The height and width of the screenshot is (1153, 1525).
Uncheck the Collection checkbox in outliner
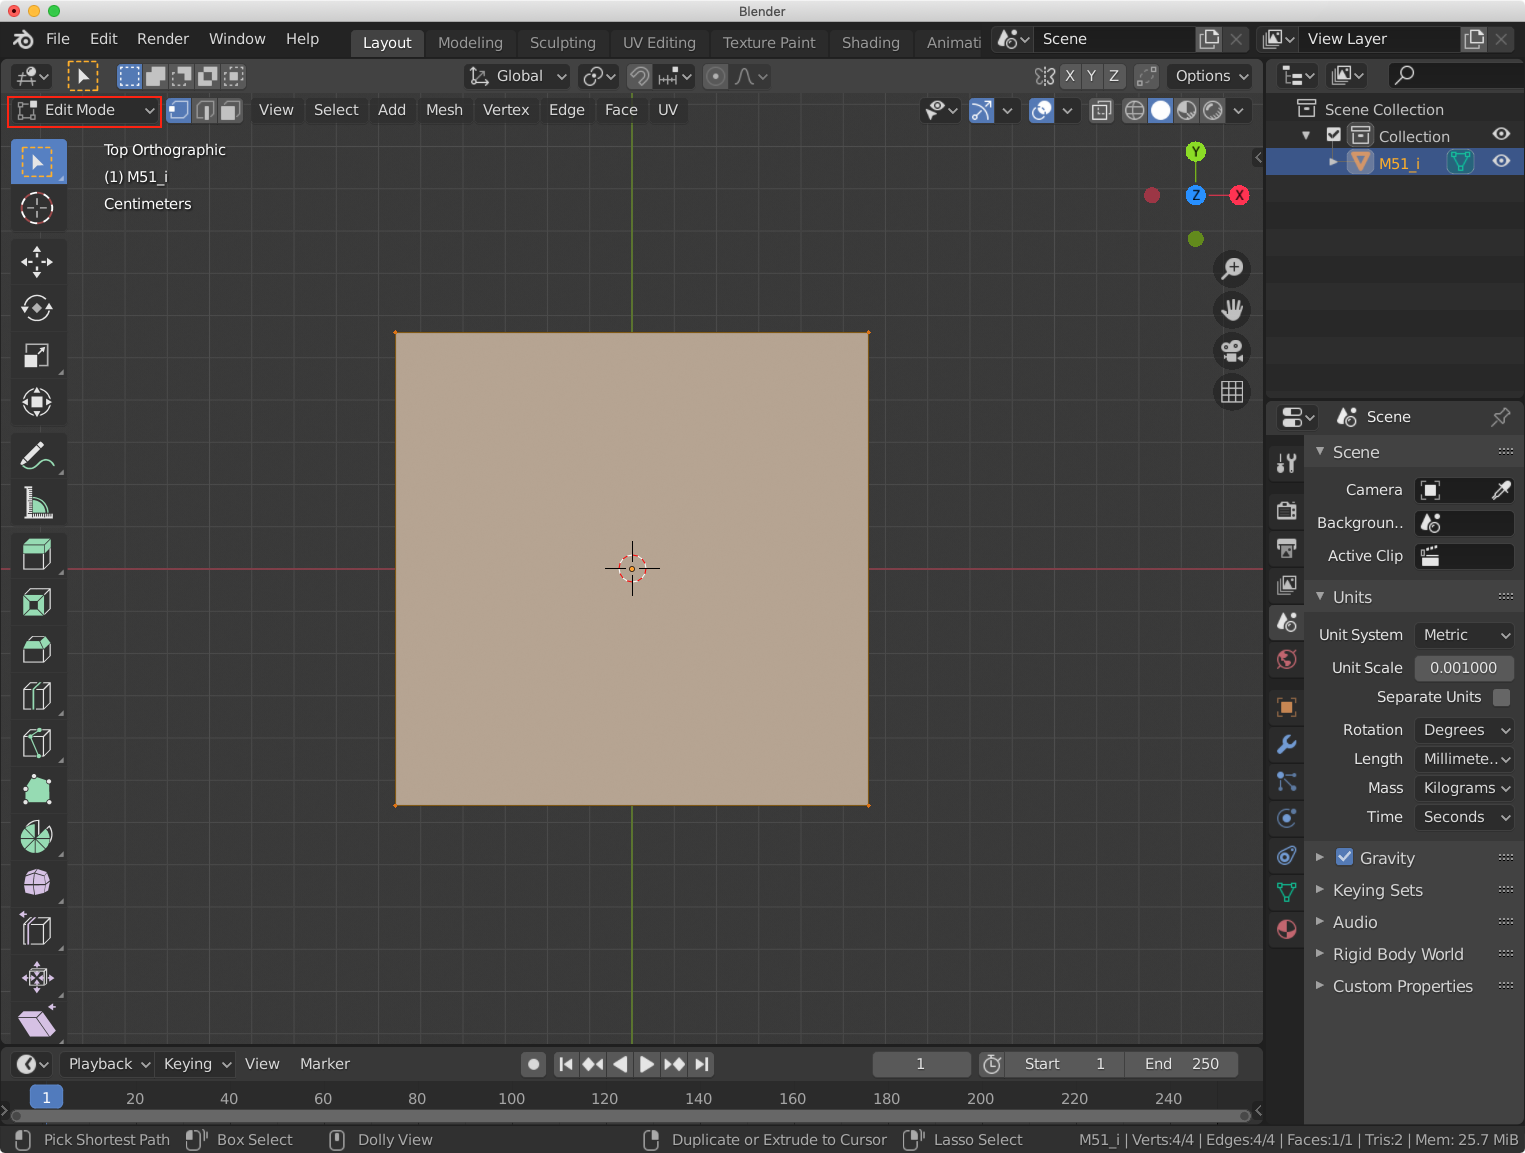(1334, 135)
